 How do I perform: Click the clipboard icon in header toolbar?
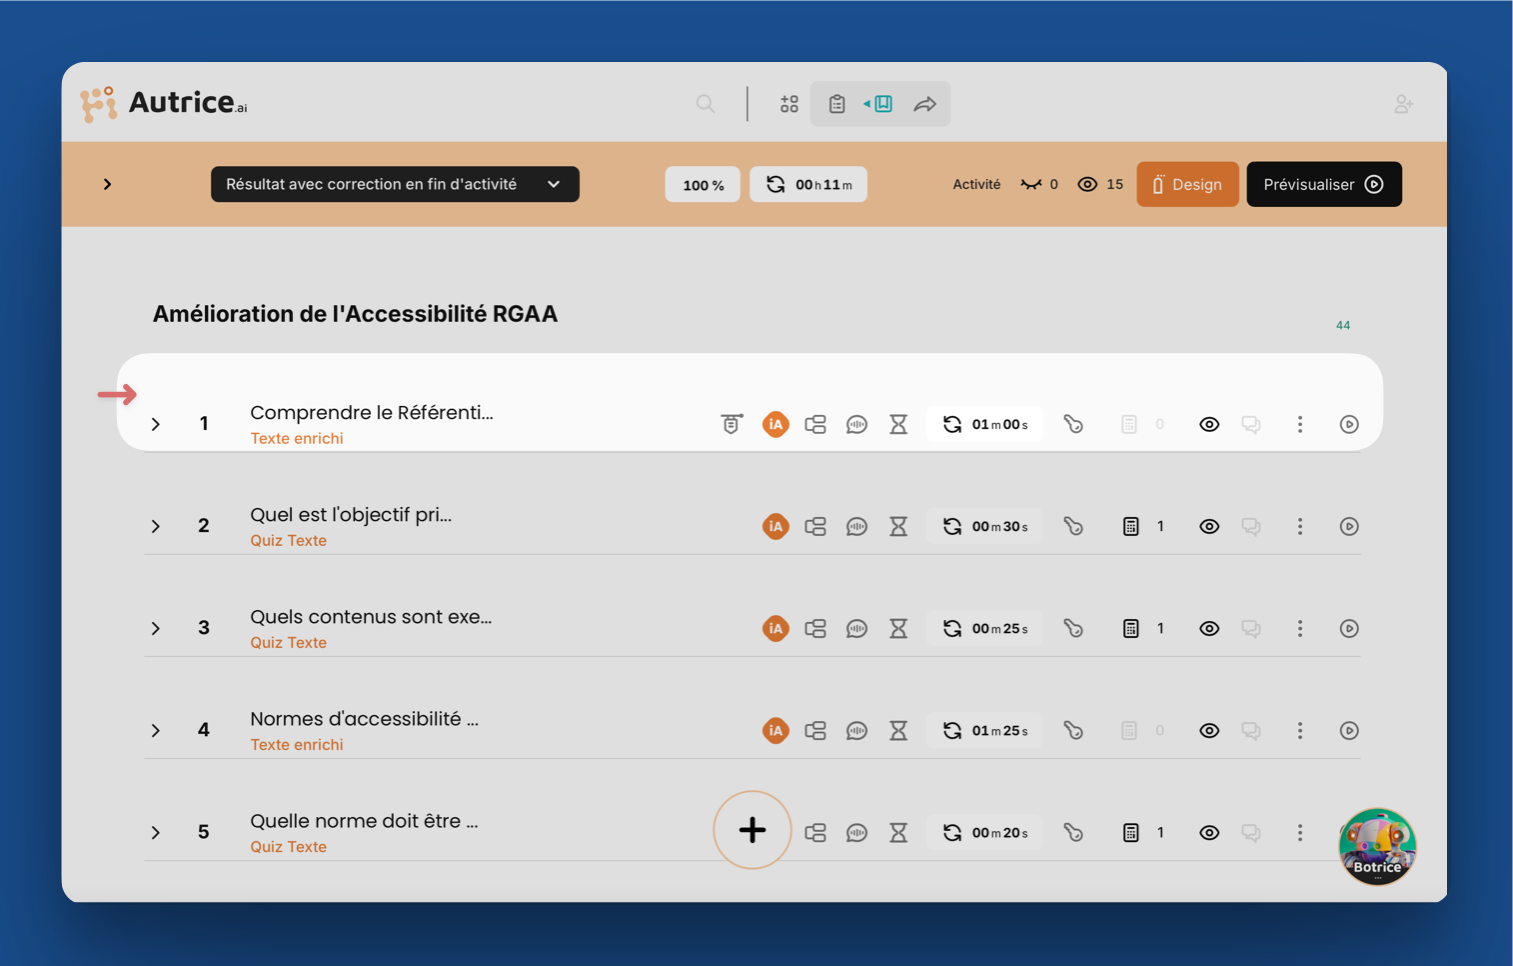tap(837, 104)
